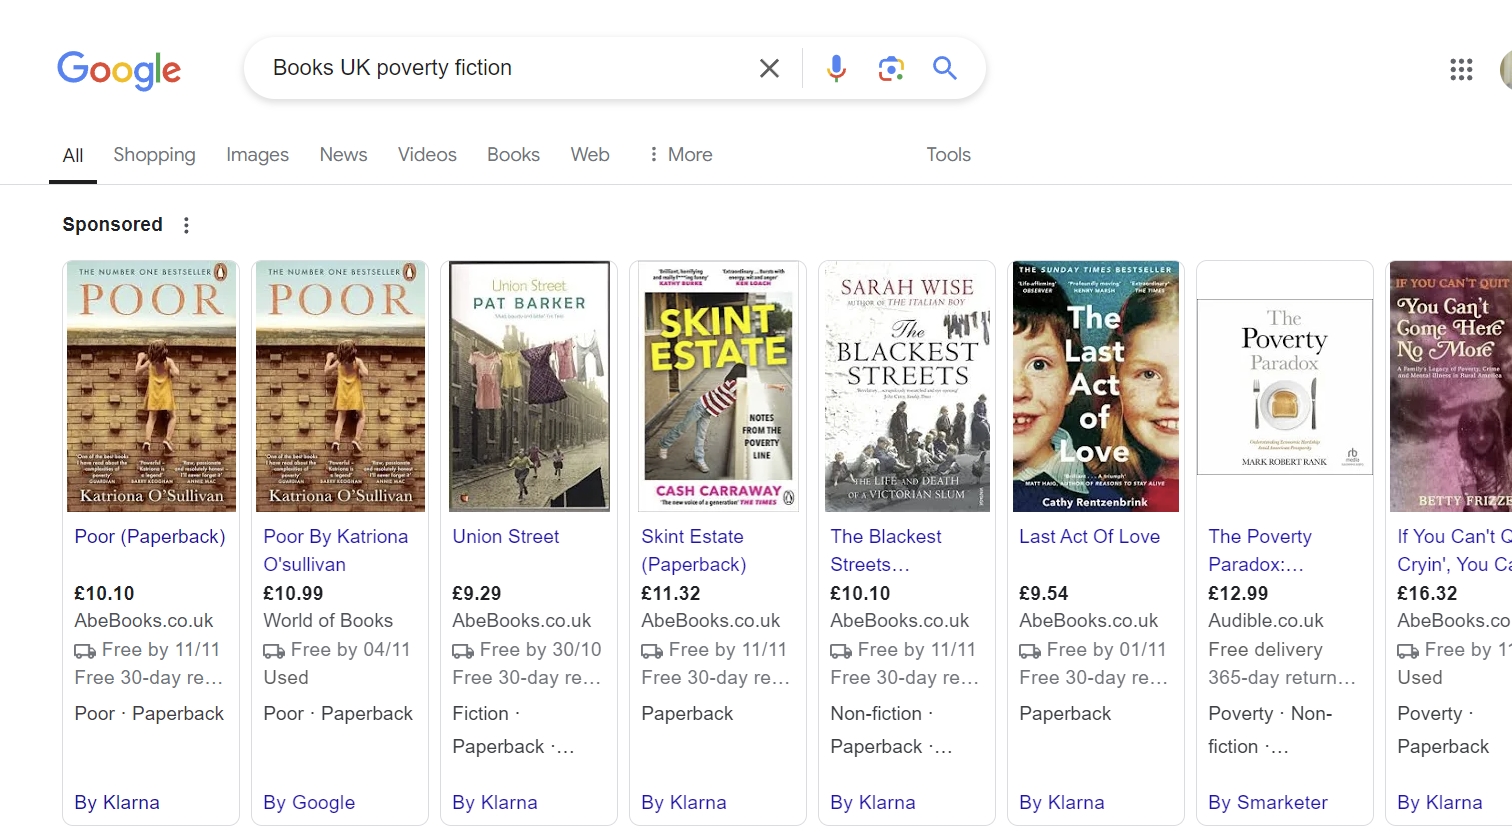This screenshot has width=1512, height=835.
Task: Click the profile avatar in the corner
Action: coord(1505,70)
